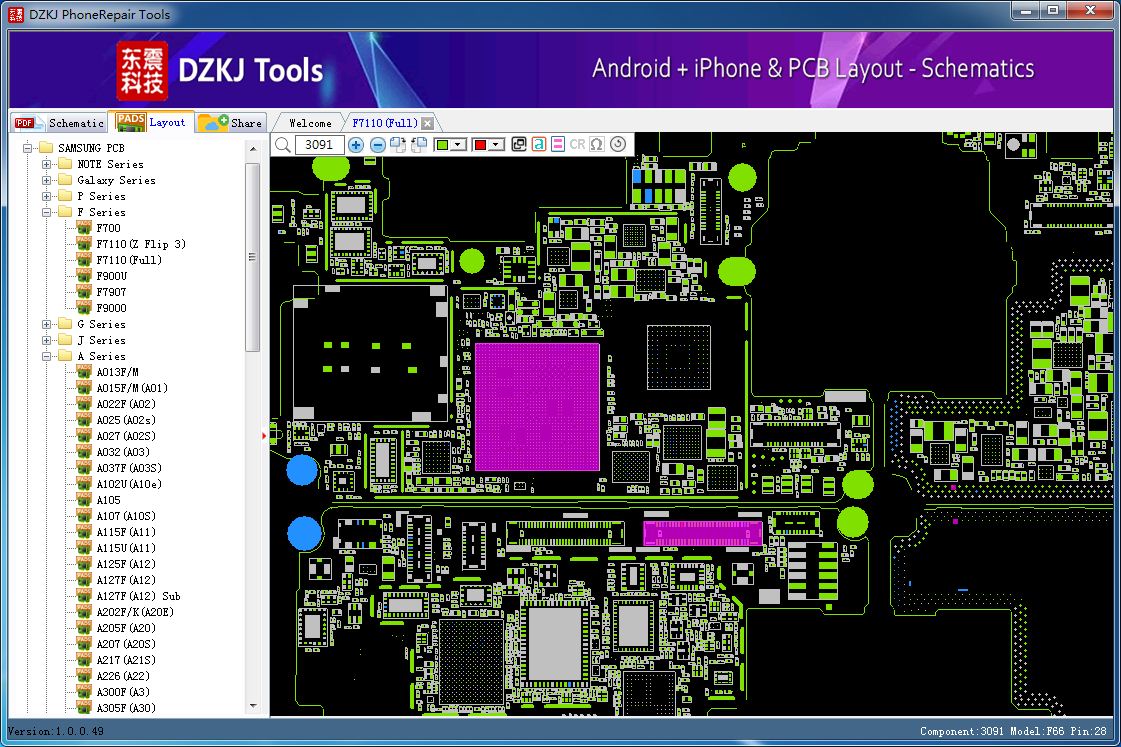Open the F900U layout file
1121x747 pixels.
tap(112, 276)
